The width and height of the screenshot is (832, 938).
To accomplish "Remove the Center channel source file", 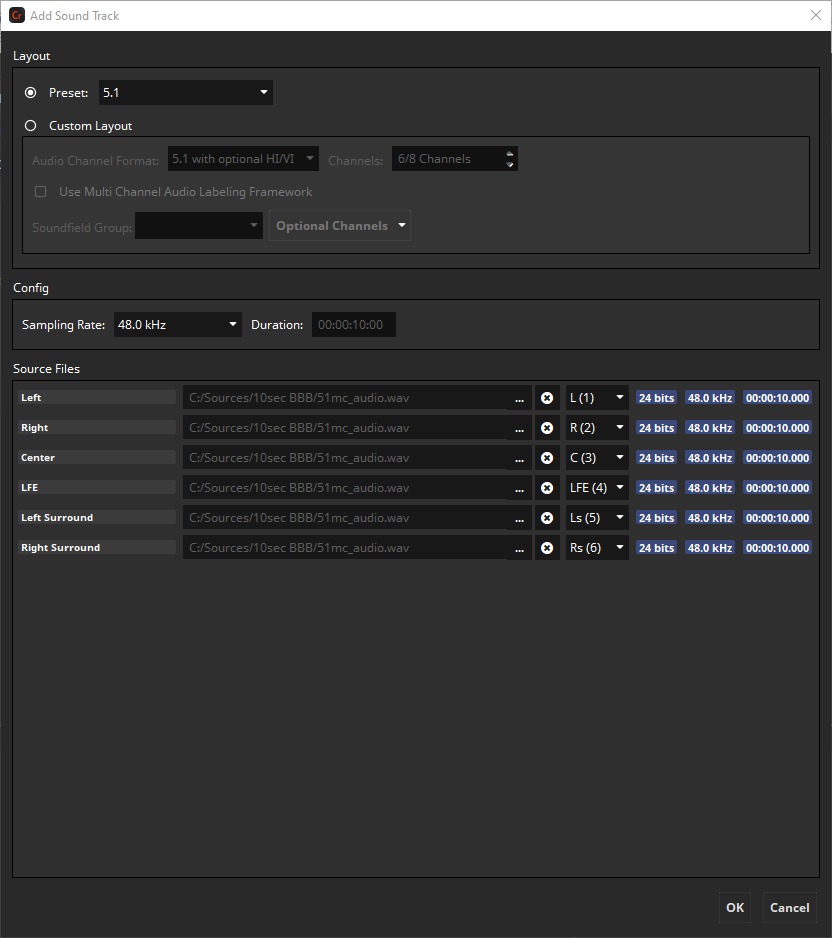I will pyautogui.click(x=547, y=458).
